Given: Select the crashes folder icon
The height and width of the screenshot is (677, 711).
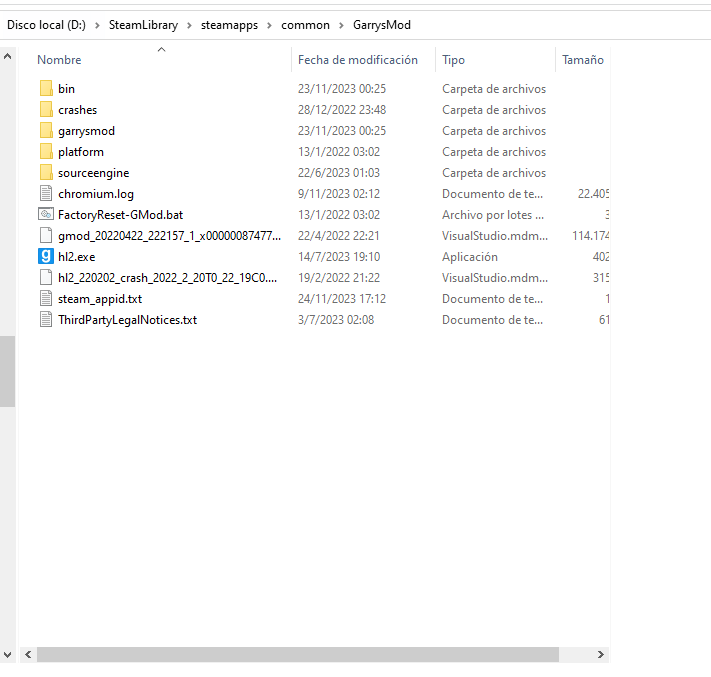Looking at the screenshot, I should click(x=46, y=109).
